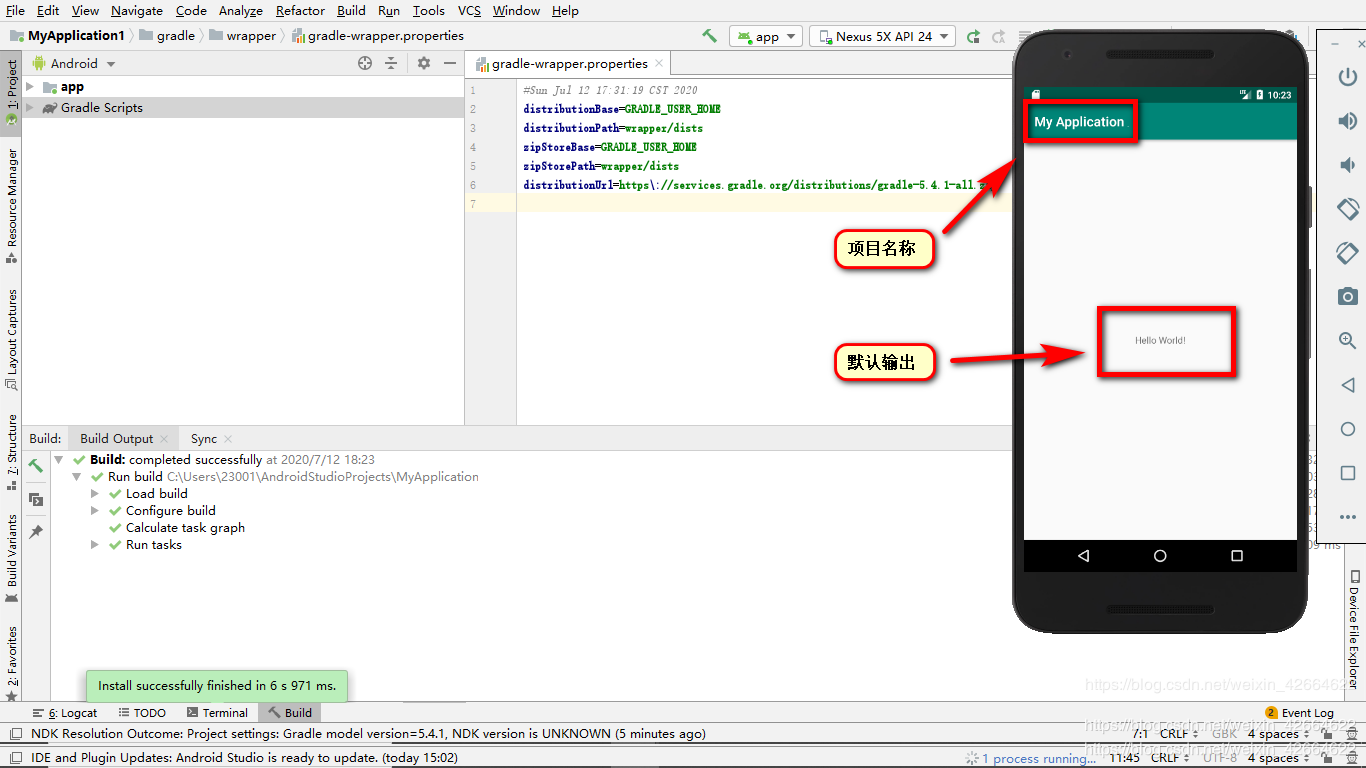1366x768 pixels.
Task: Click emulator sidebar overview square
Action: pyautogui.click(x=1348, y=472)
